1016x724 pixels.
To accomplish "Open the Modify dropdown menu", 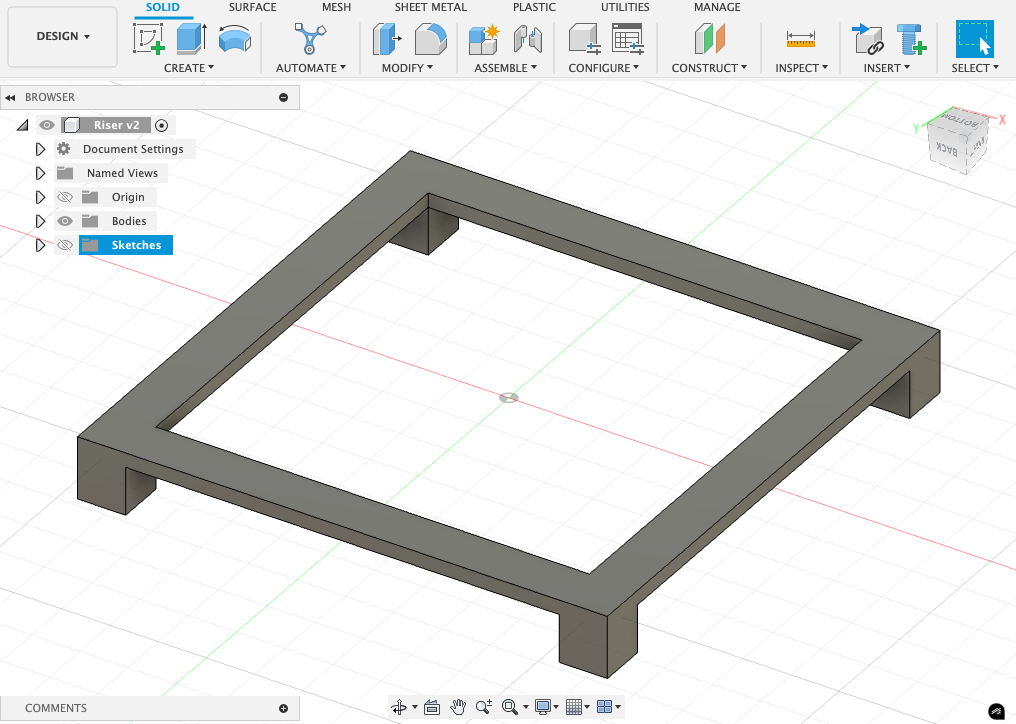I will click(407, 68).
